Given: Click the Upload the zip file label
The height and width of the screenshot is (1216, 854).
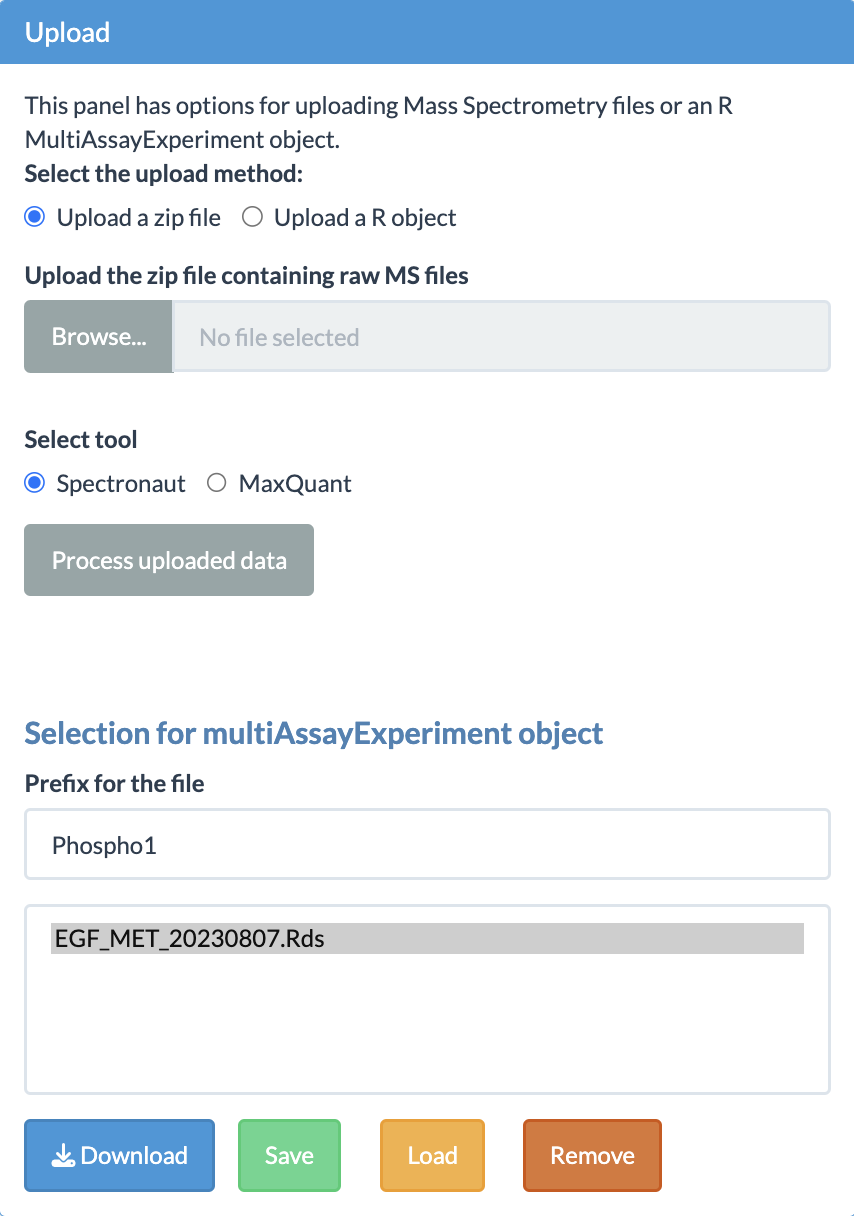Looking at the screenshot, I should click(x=247, y=275).
